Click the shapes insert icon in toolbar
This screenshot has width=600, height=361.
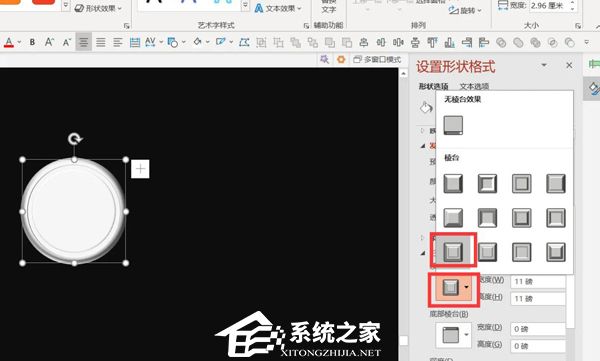(x=173, y=42)
